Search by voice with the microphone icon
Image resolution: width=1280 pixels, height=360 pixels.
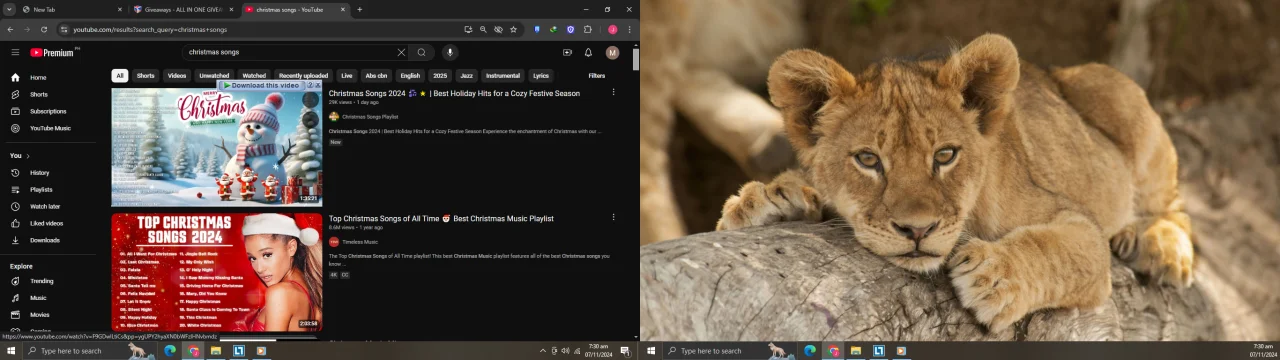point(450,52)
